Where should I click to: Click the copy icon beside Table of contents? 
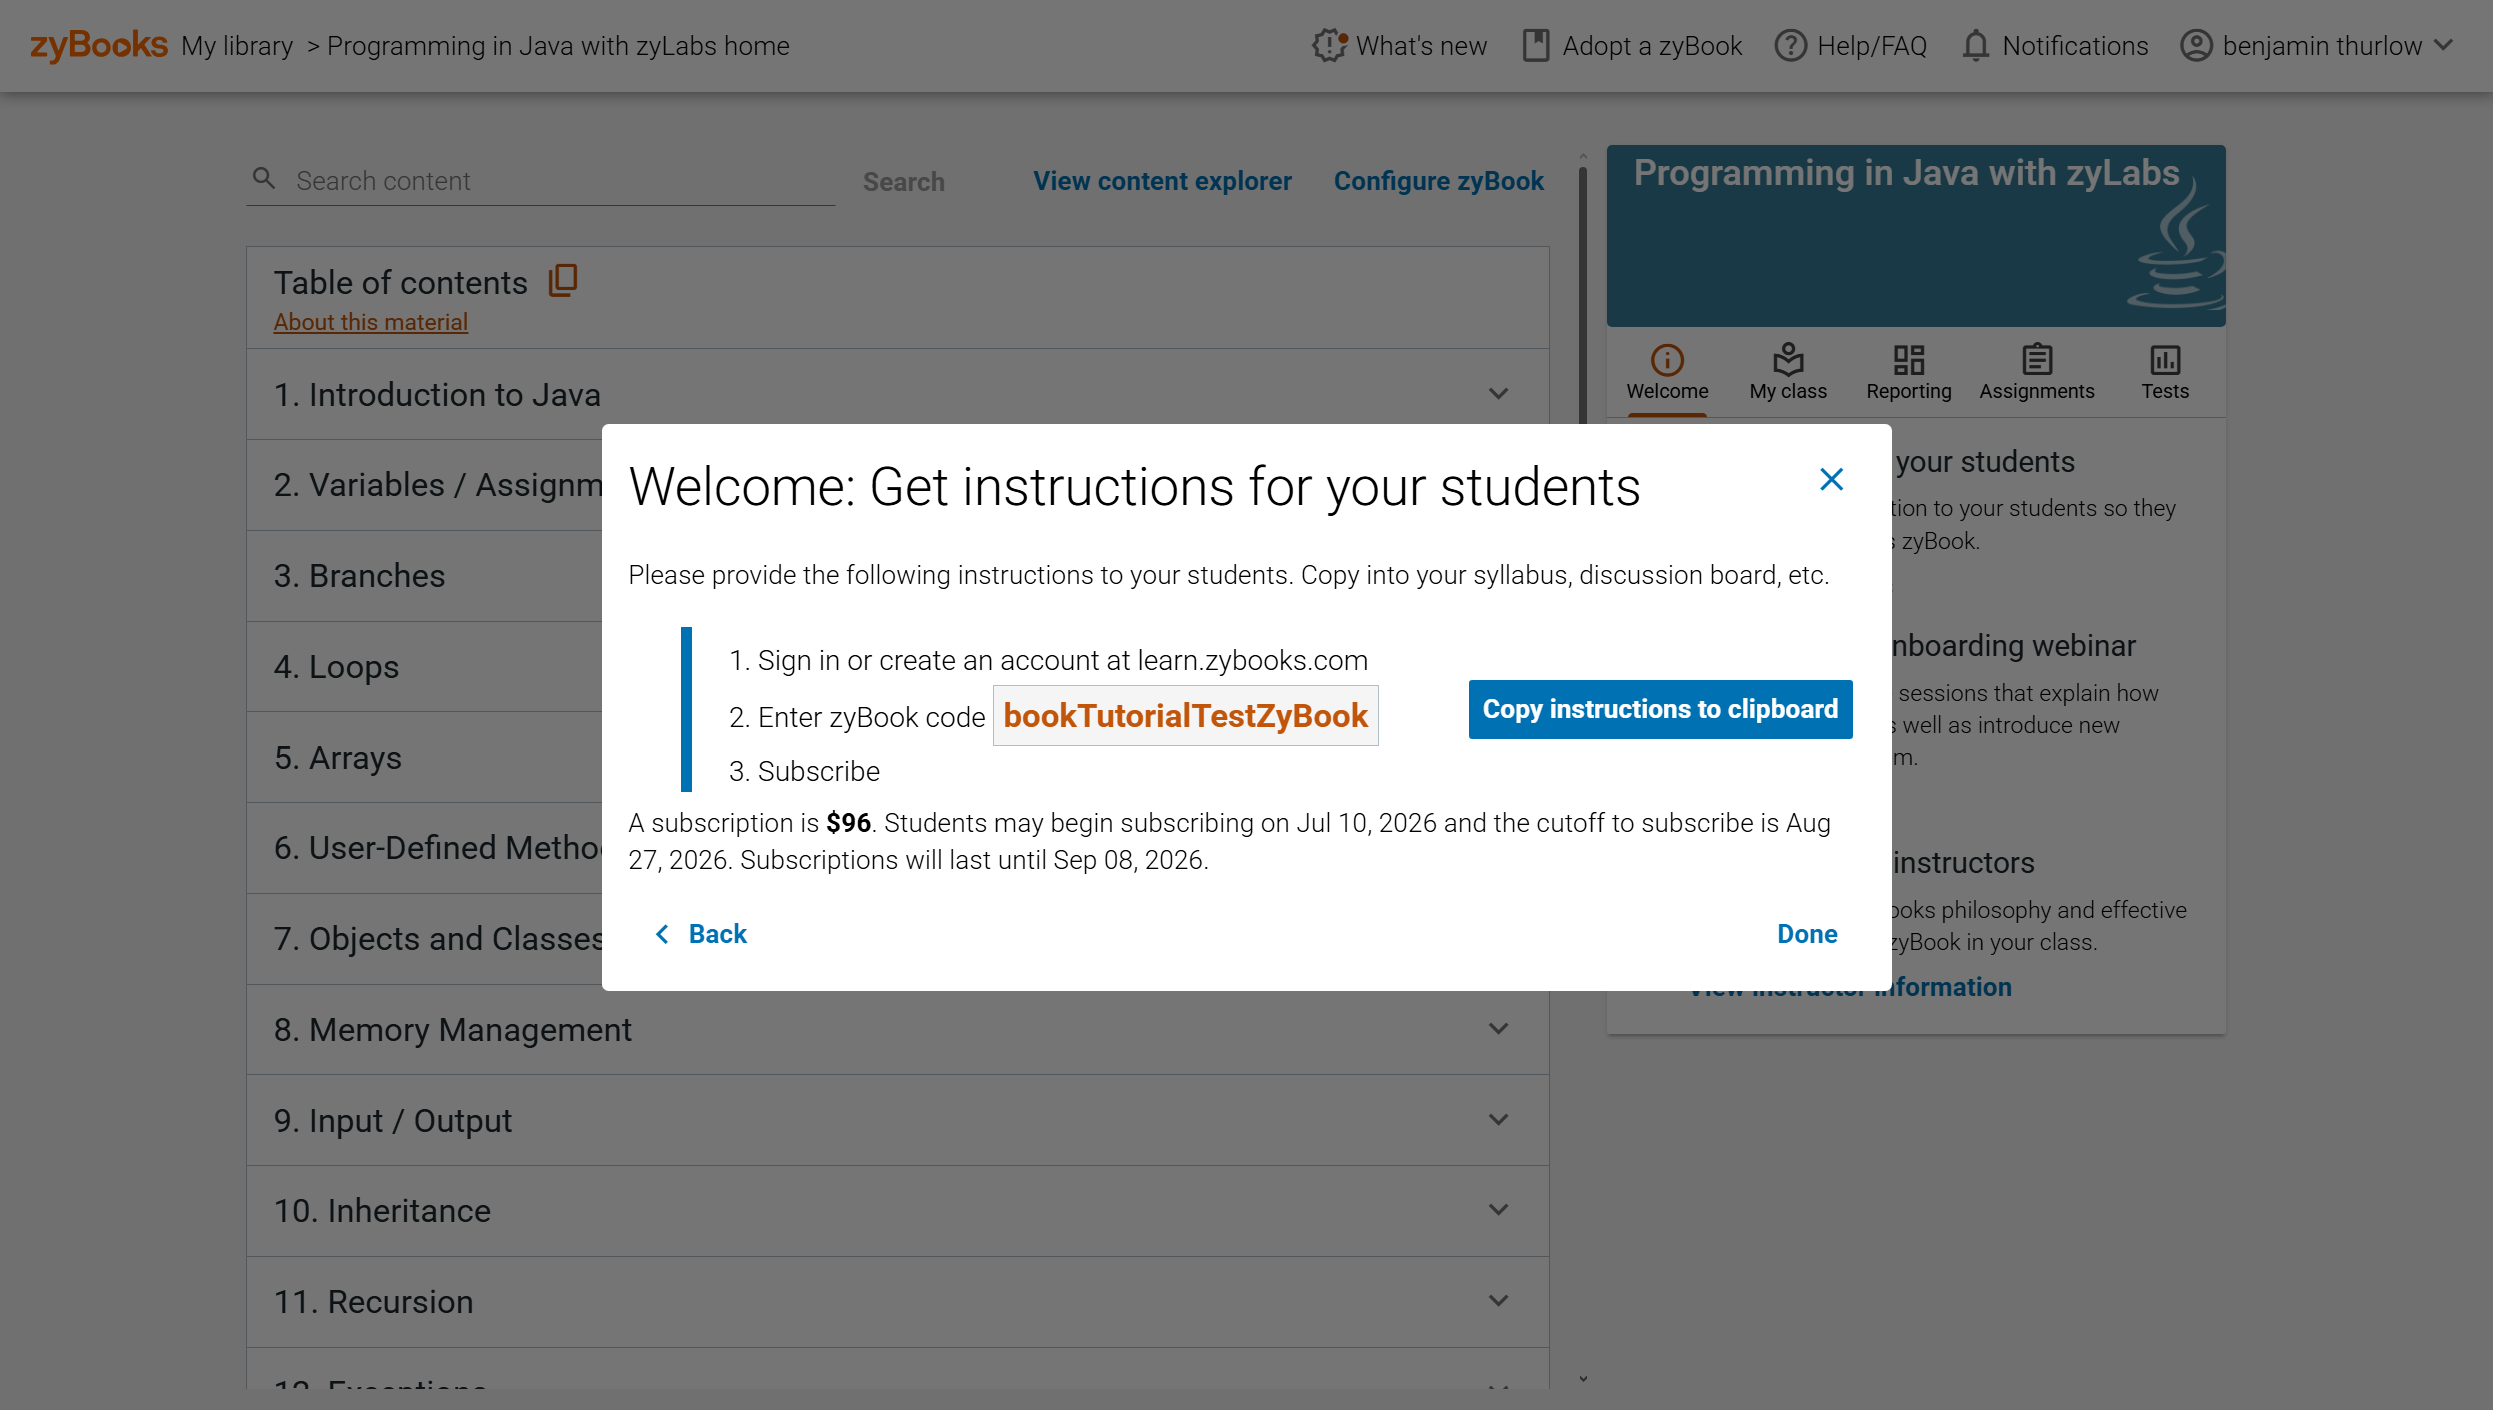pos(563,281)
